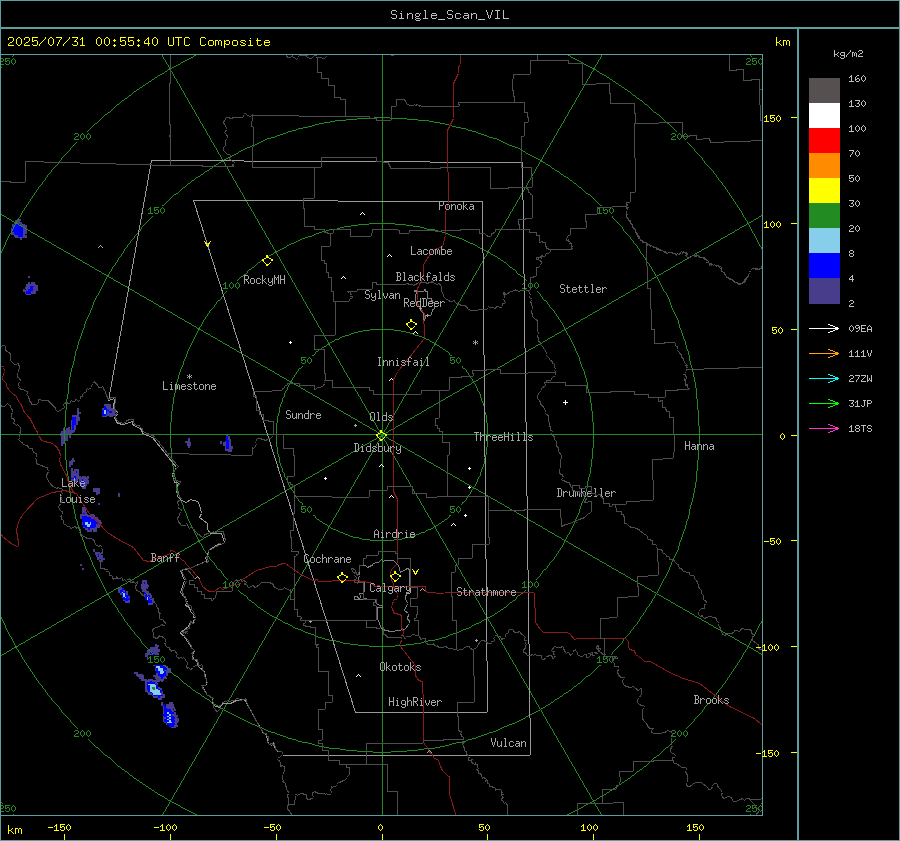This screenshot has width=900, height=841.
Task: Select the red 70-100 legend color
Action: 824,141
